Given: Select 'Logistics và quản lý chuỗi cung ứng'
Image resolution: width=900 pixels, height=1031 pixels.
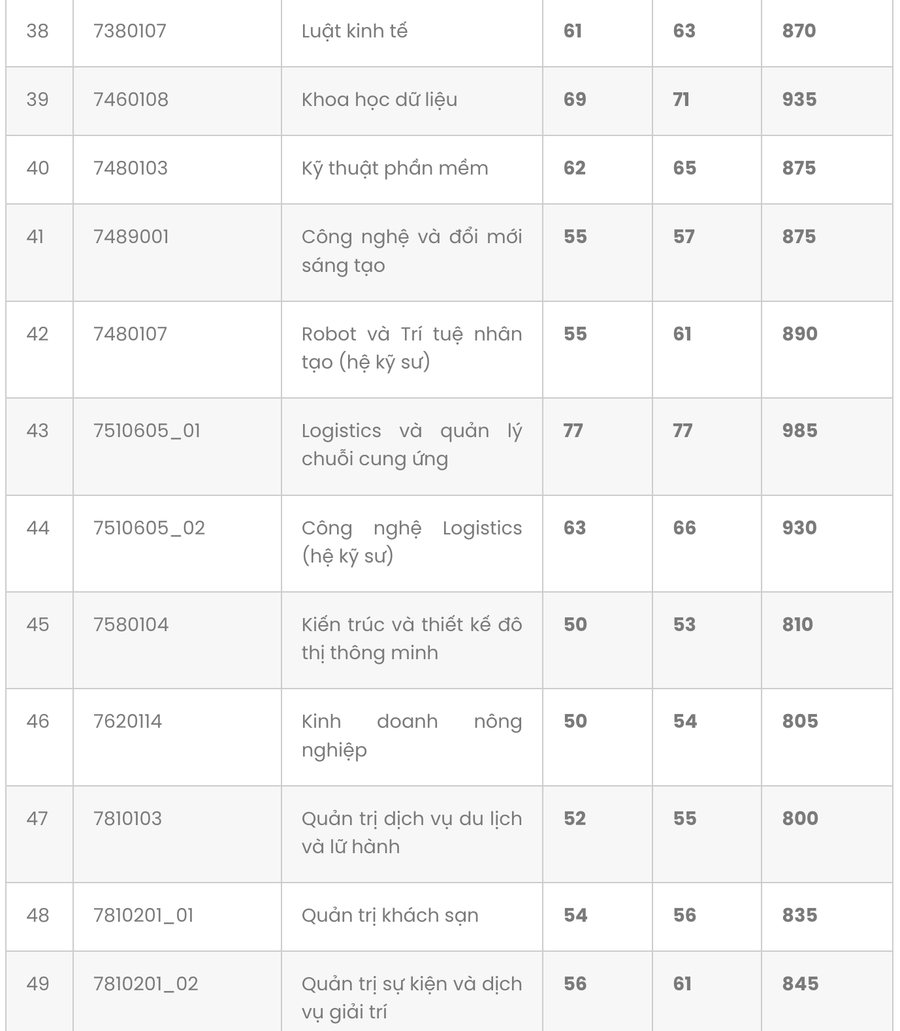Looking at the screenshot, I should [x=411, y=445].
